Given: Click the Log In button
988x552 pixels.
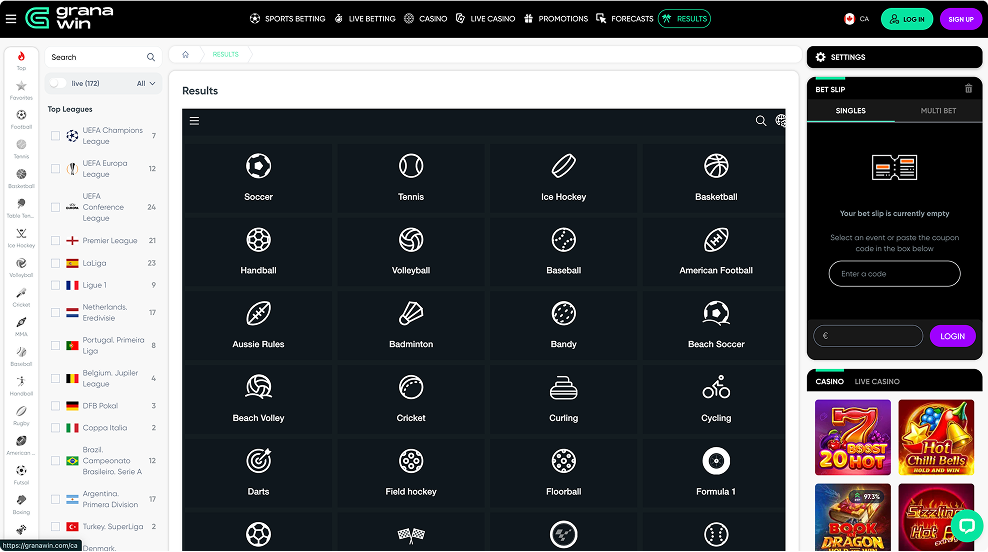Looking at the screenshot, I should tap(907, 19).
